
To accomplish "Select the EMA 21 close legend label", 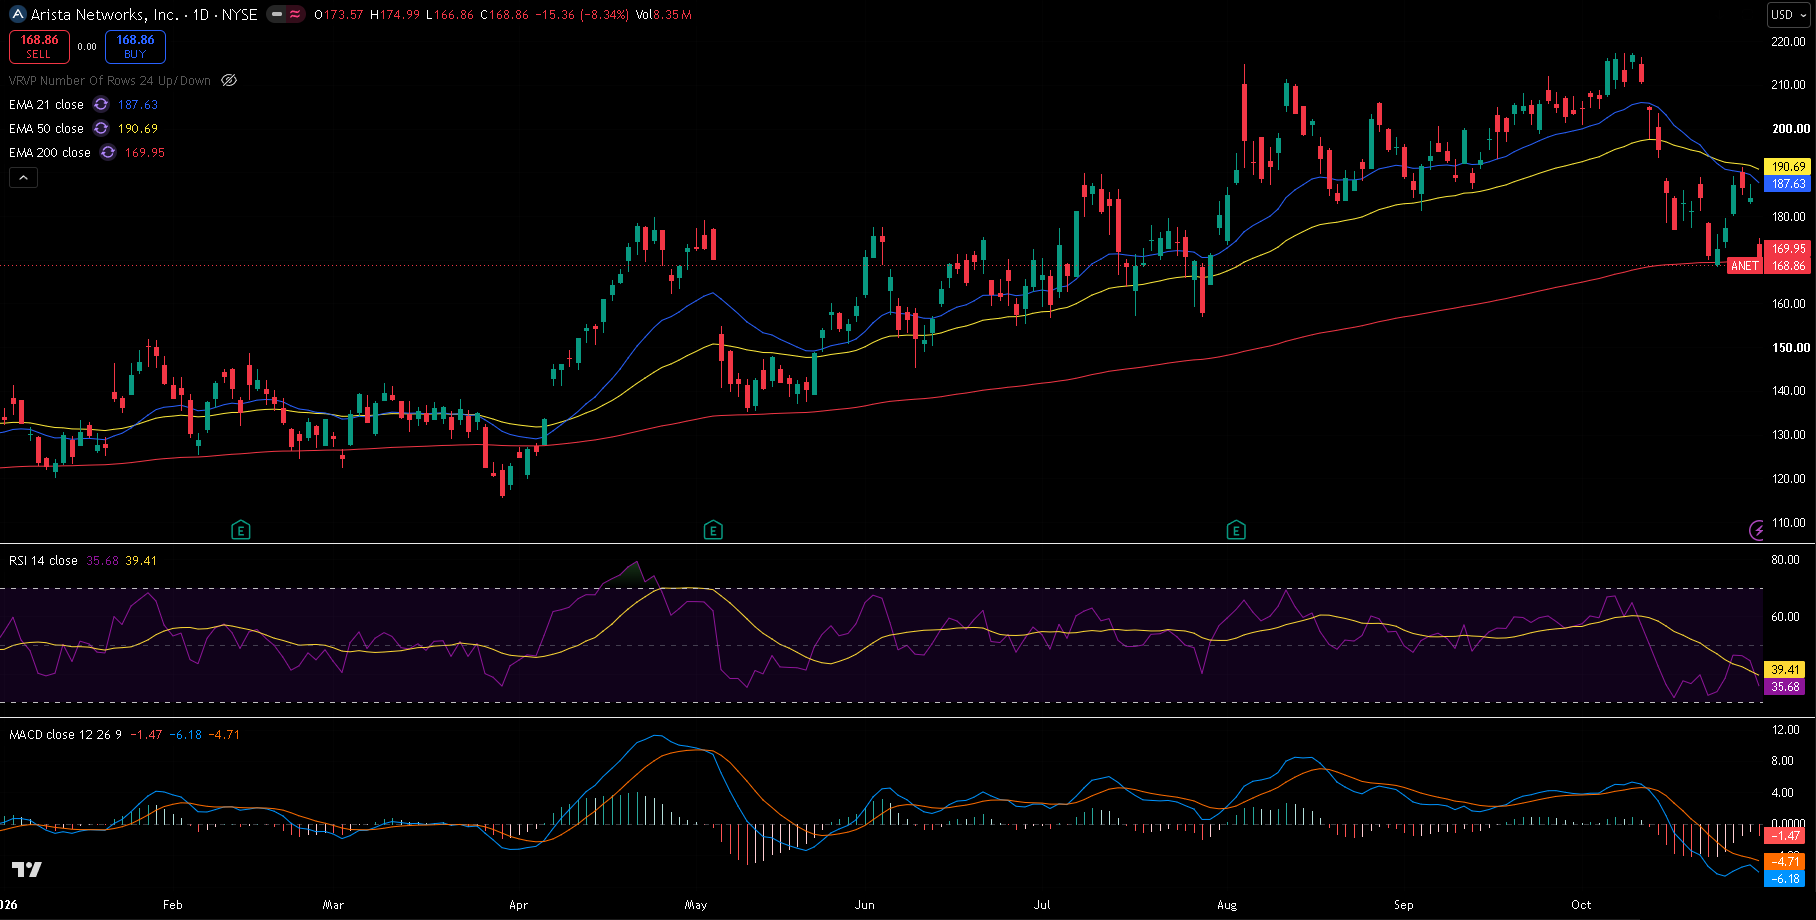I will (46, 105).
